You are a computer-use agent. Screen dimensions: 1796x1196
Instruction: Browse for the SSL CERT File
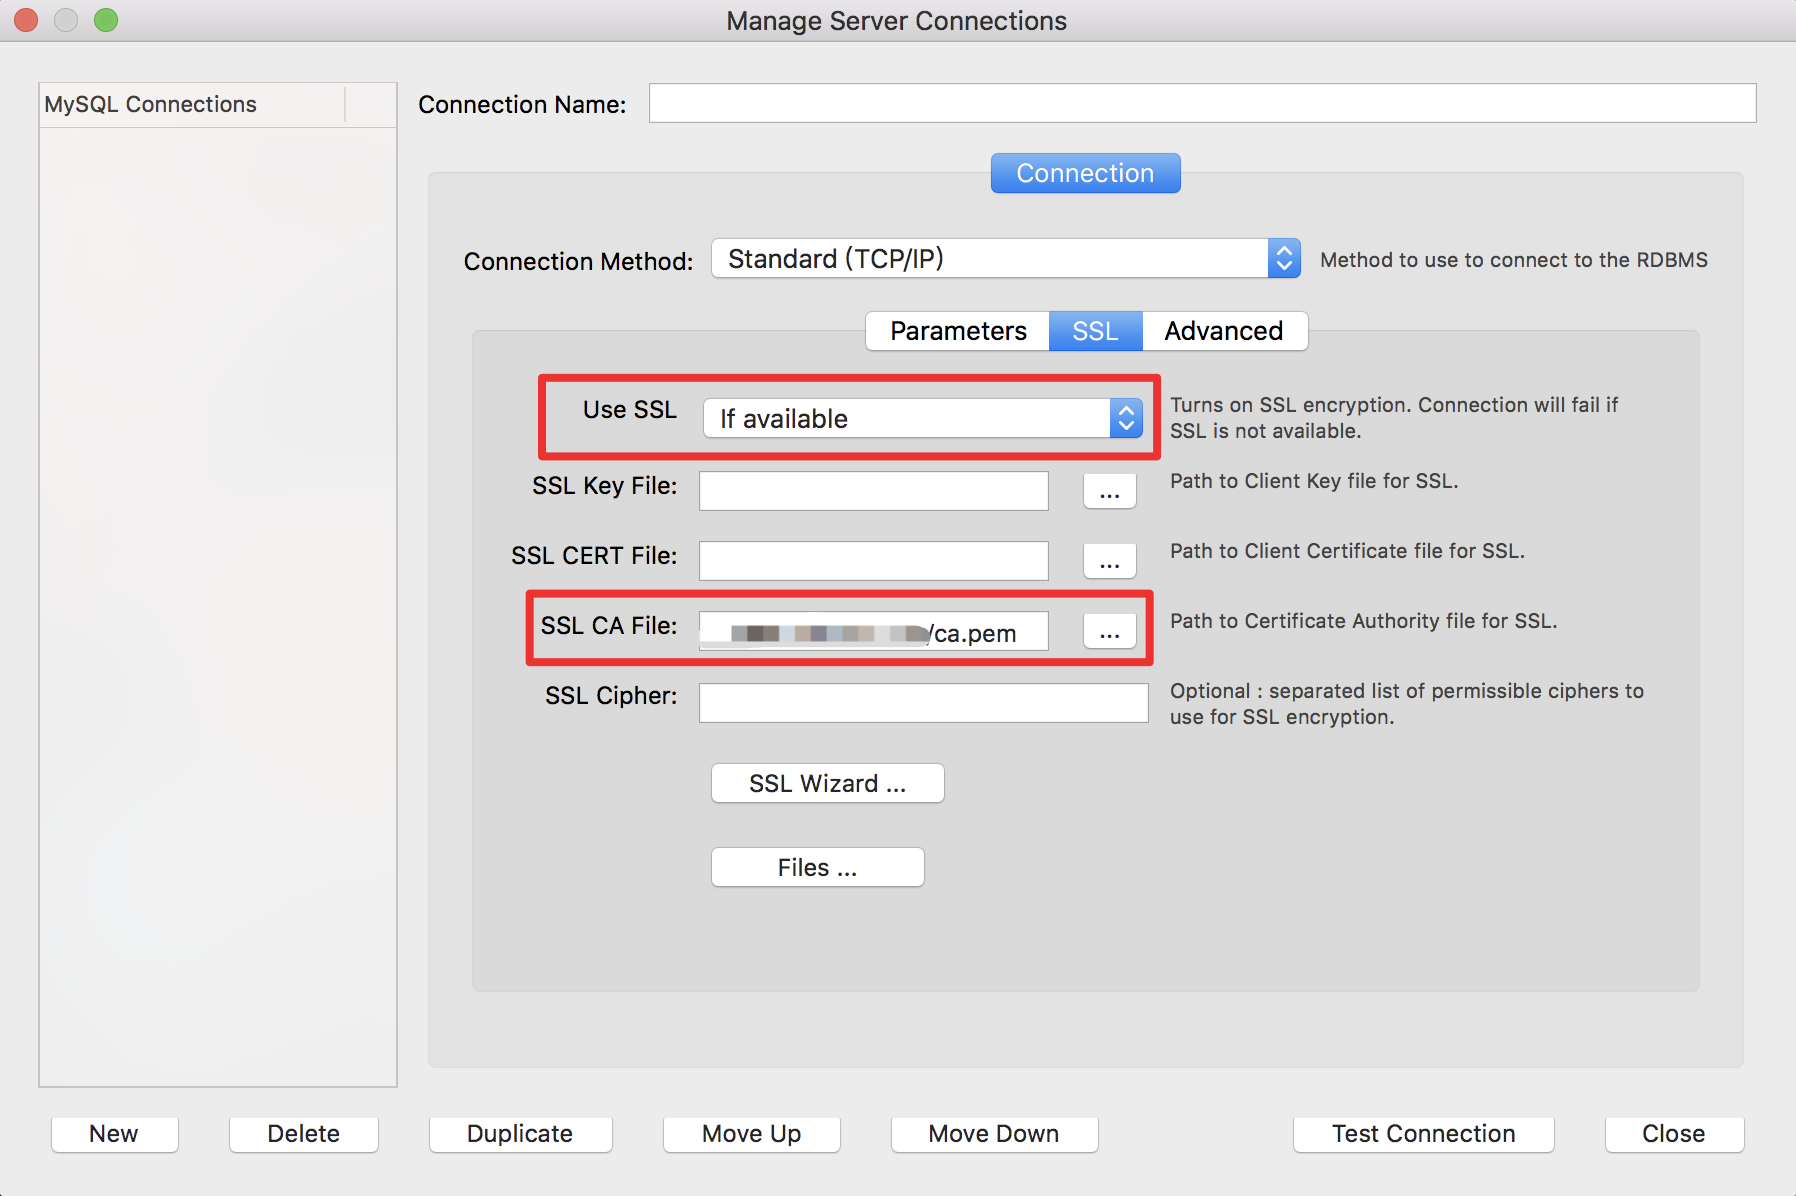[x=1110, y=561]
